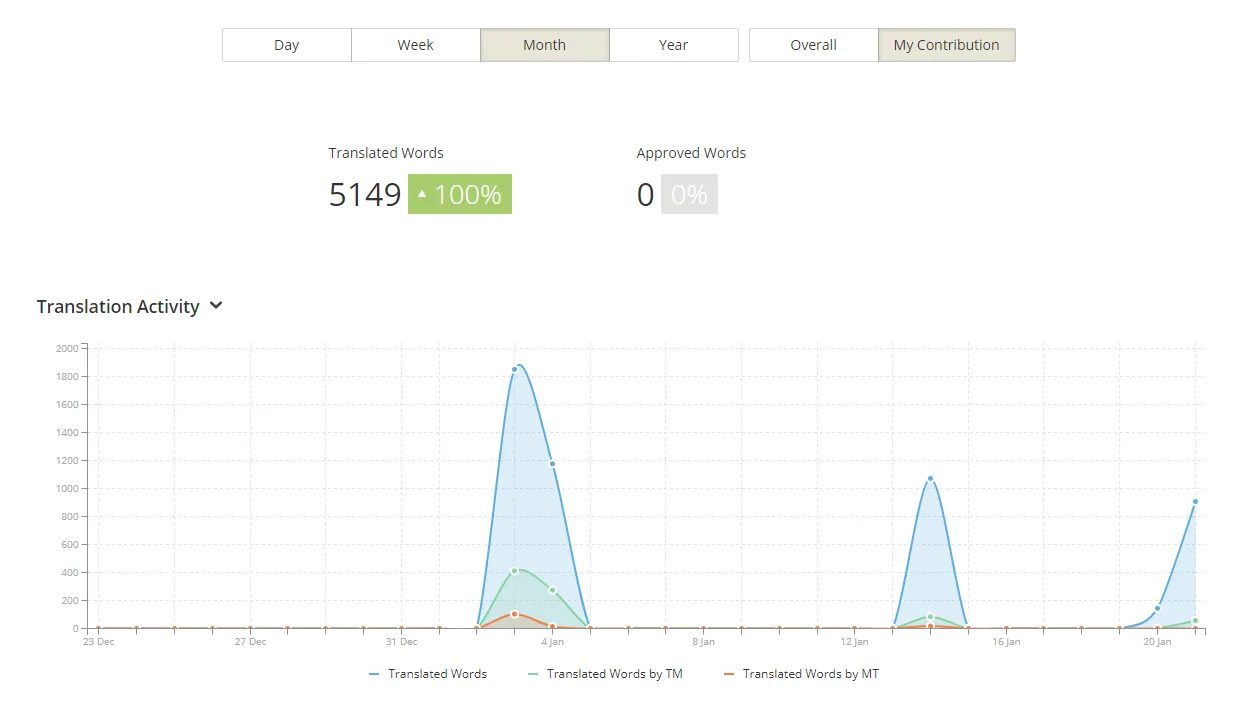Switch to the Day time range
Viewport: 1260px width, 715px height.
287,45
